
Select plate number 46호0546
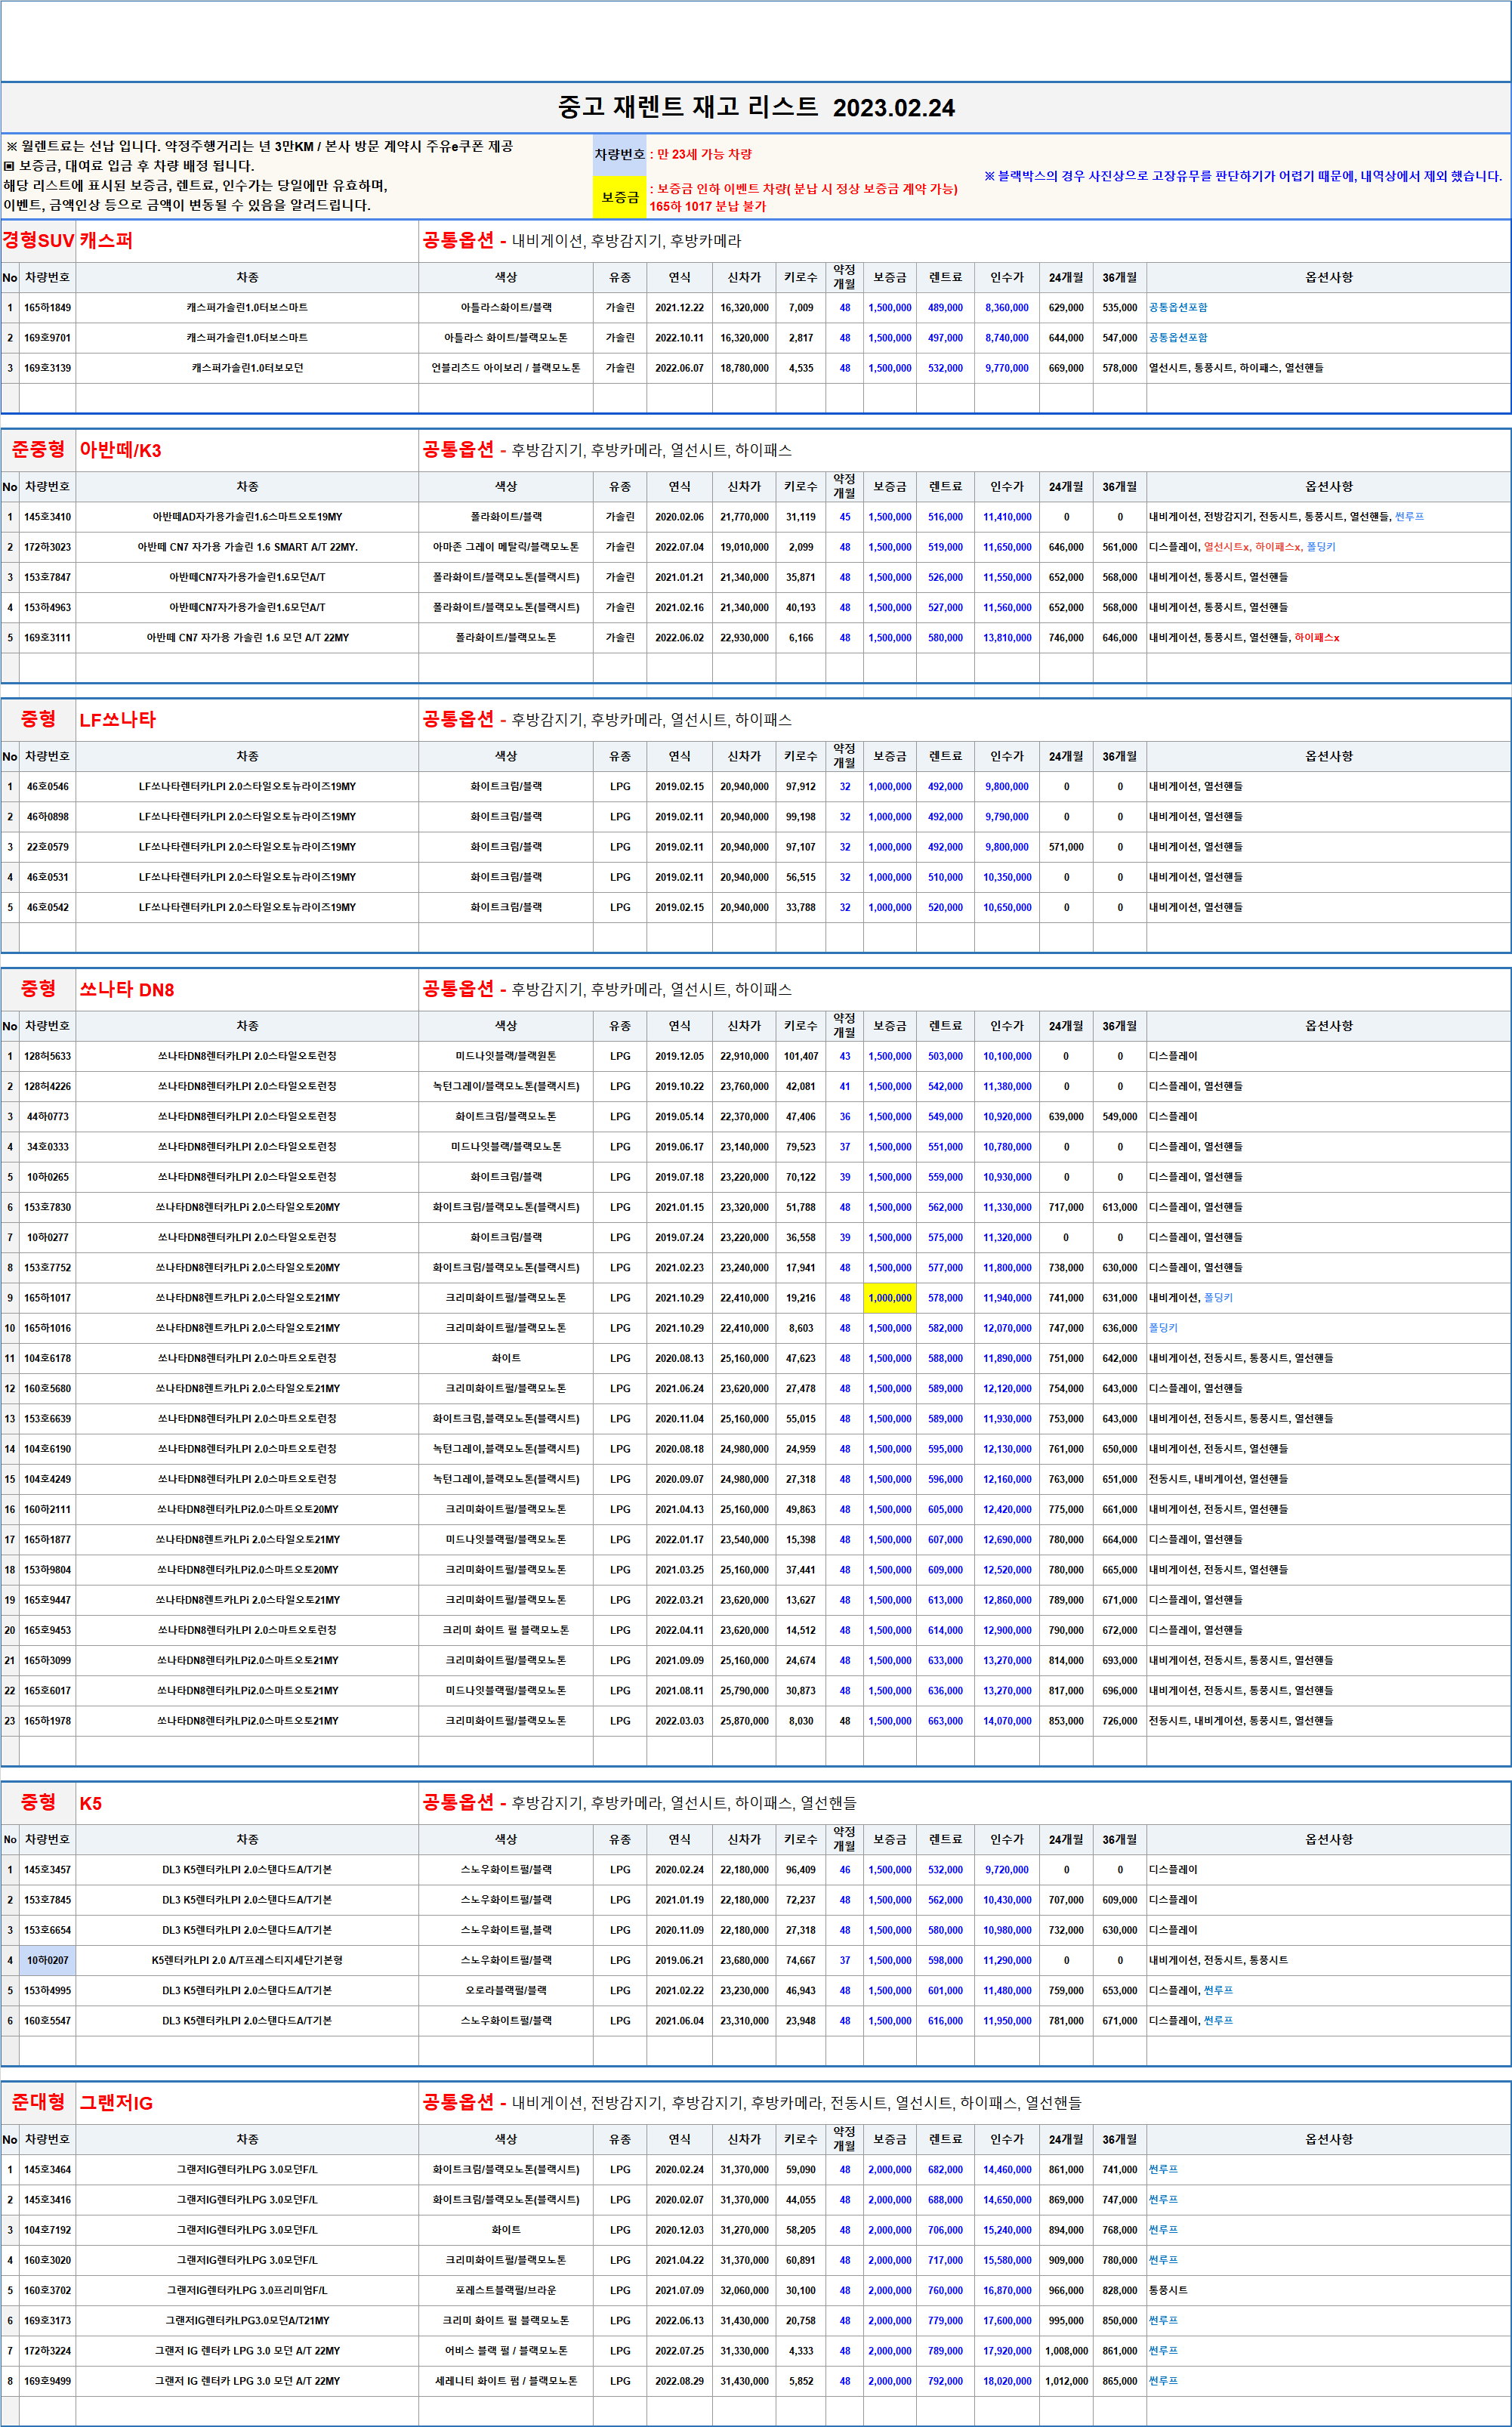[48, 787]
